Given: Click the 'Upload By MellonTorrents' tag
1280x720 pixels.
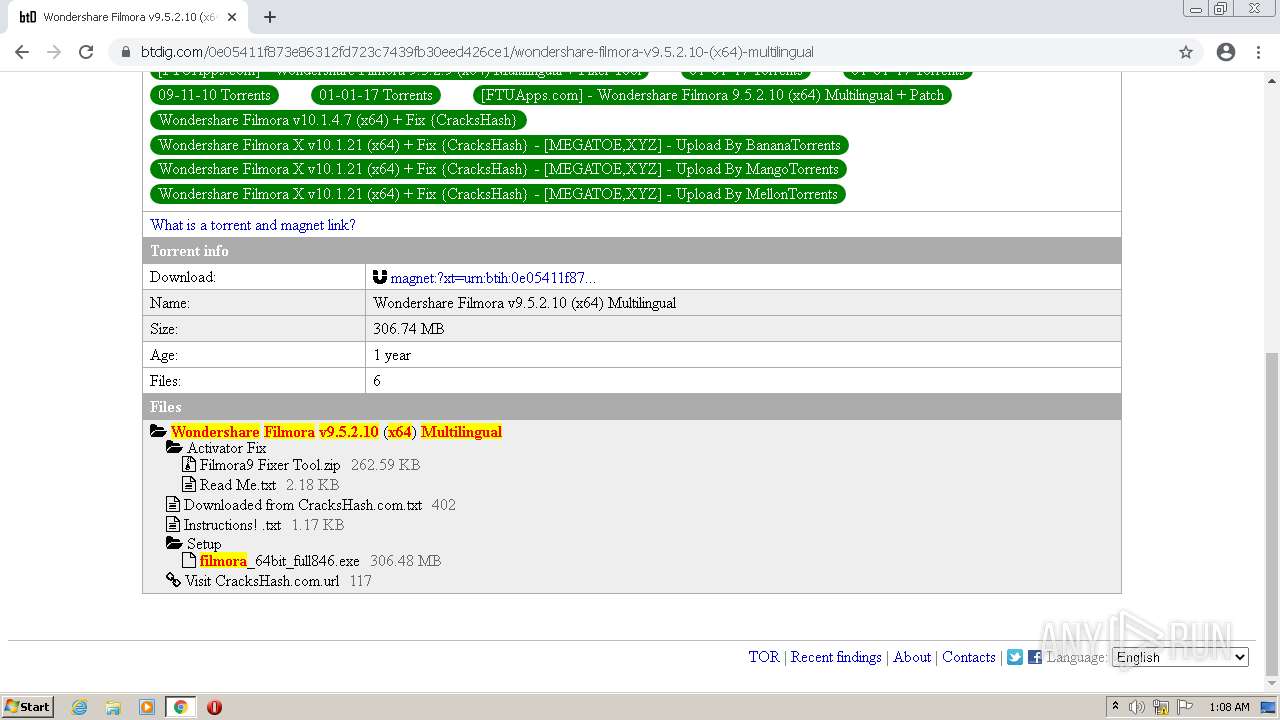Looking at the screenshot, I should [498, 194].
